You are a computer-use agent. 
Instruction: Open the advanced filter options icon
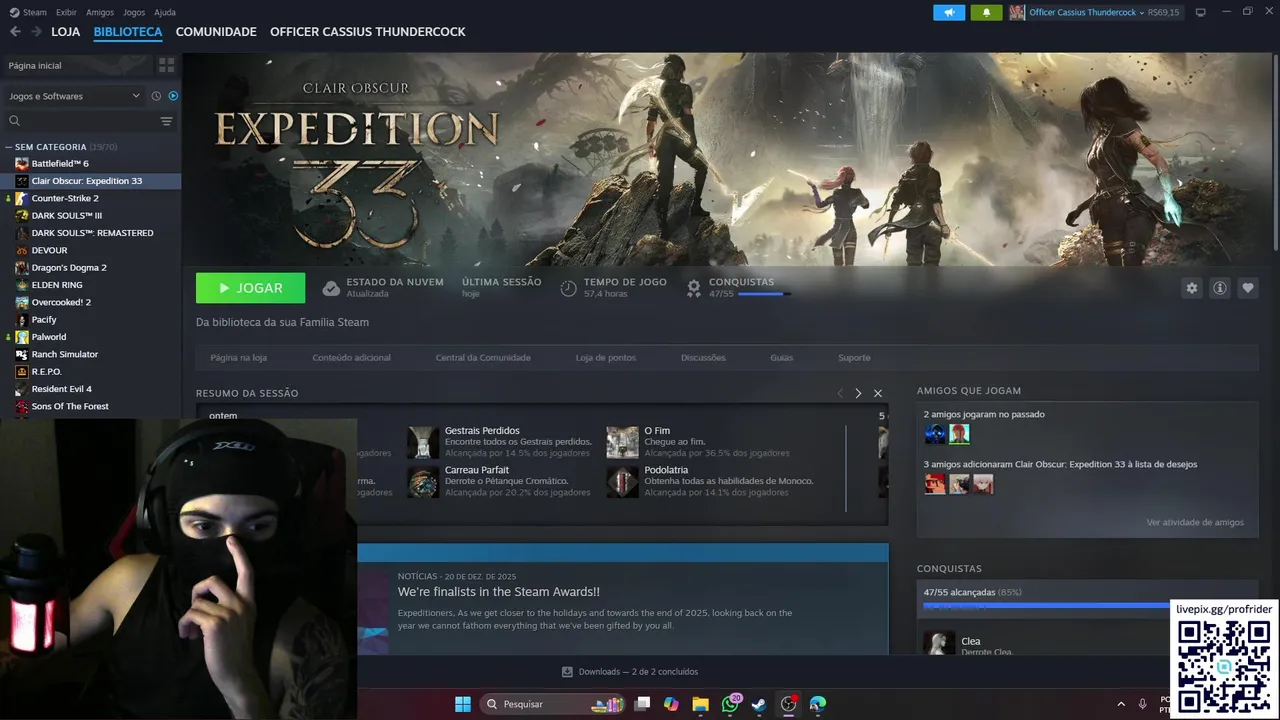[167, 121]
